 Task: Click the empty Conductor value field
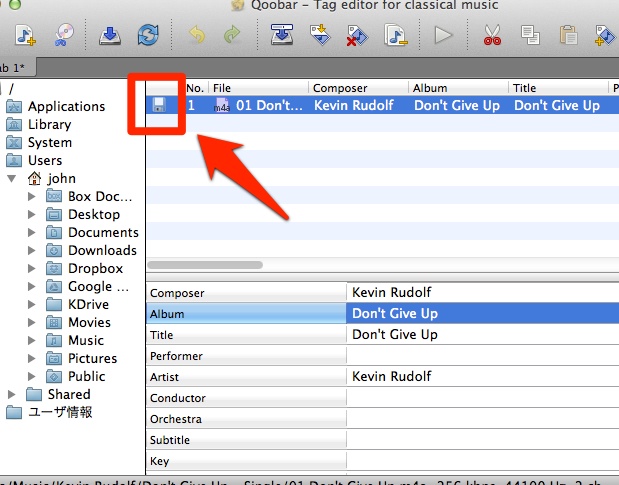pos(482,397)
